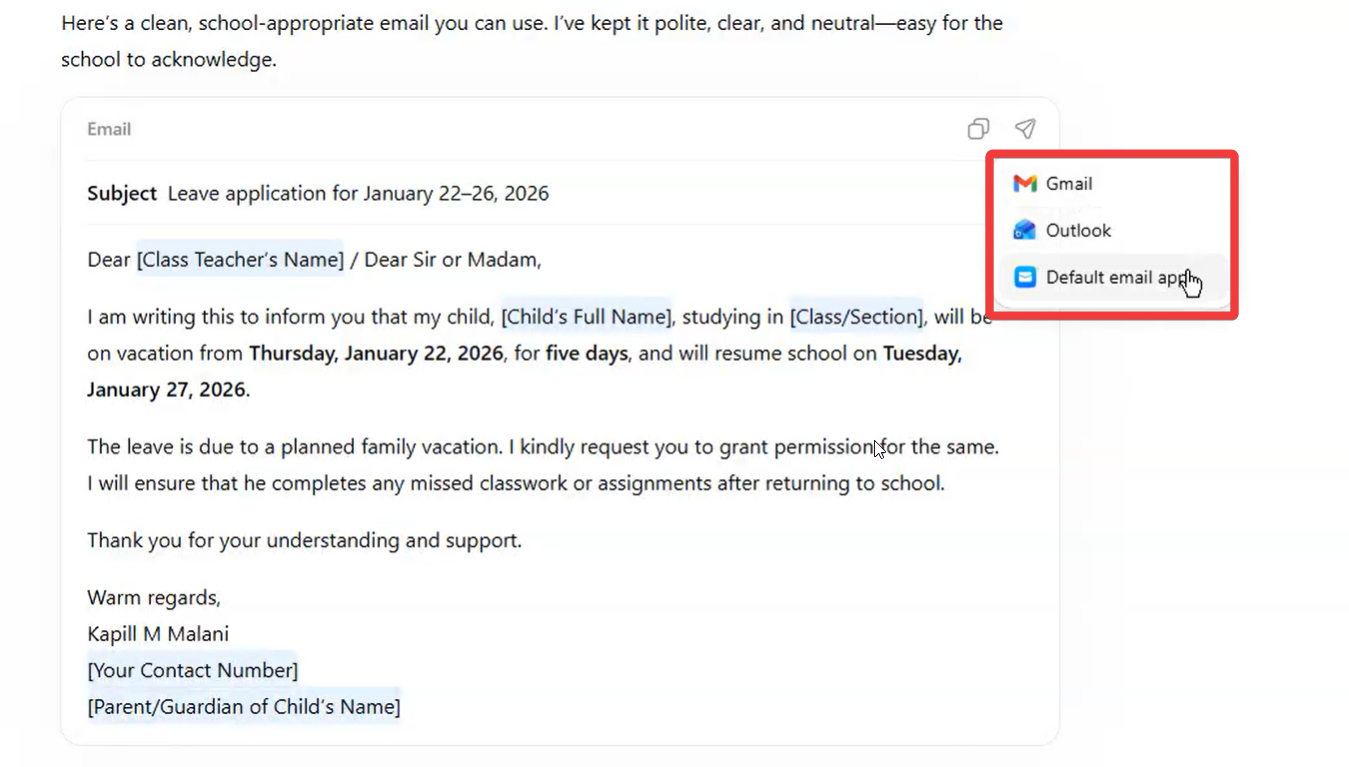Click the Gmail icon in the share menu
Screen dimensions: 1349x767
1025,183
